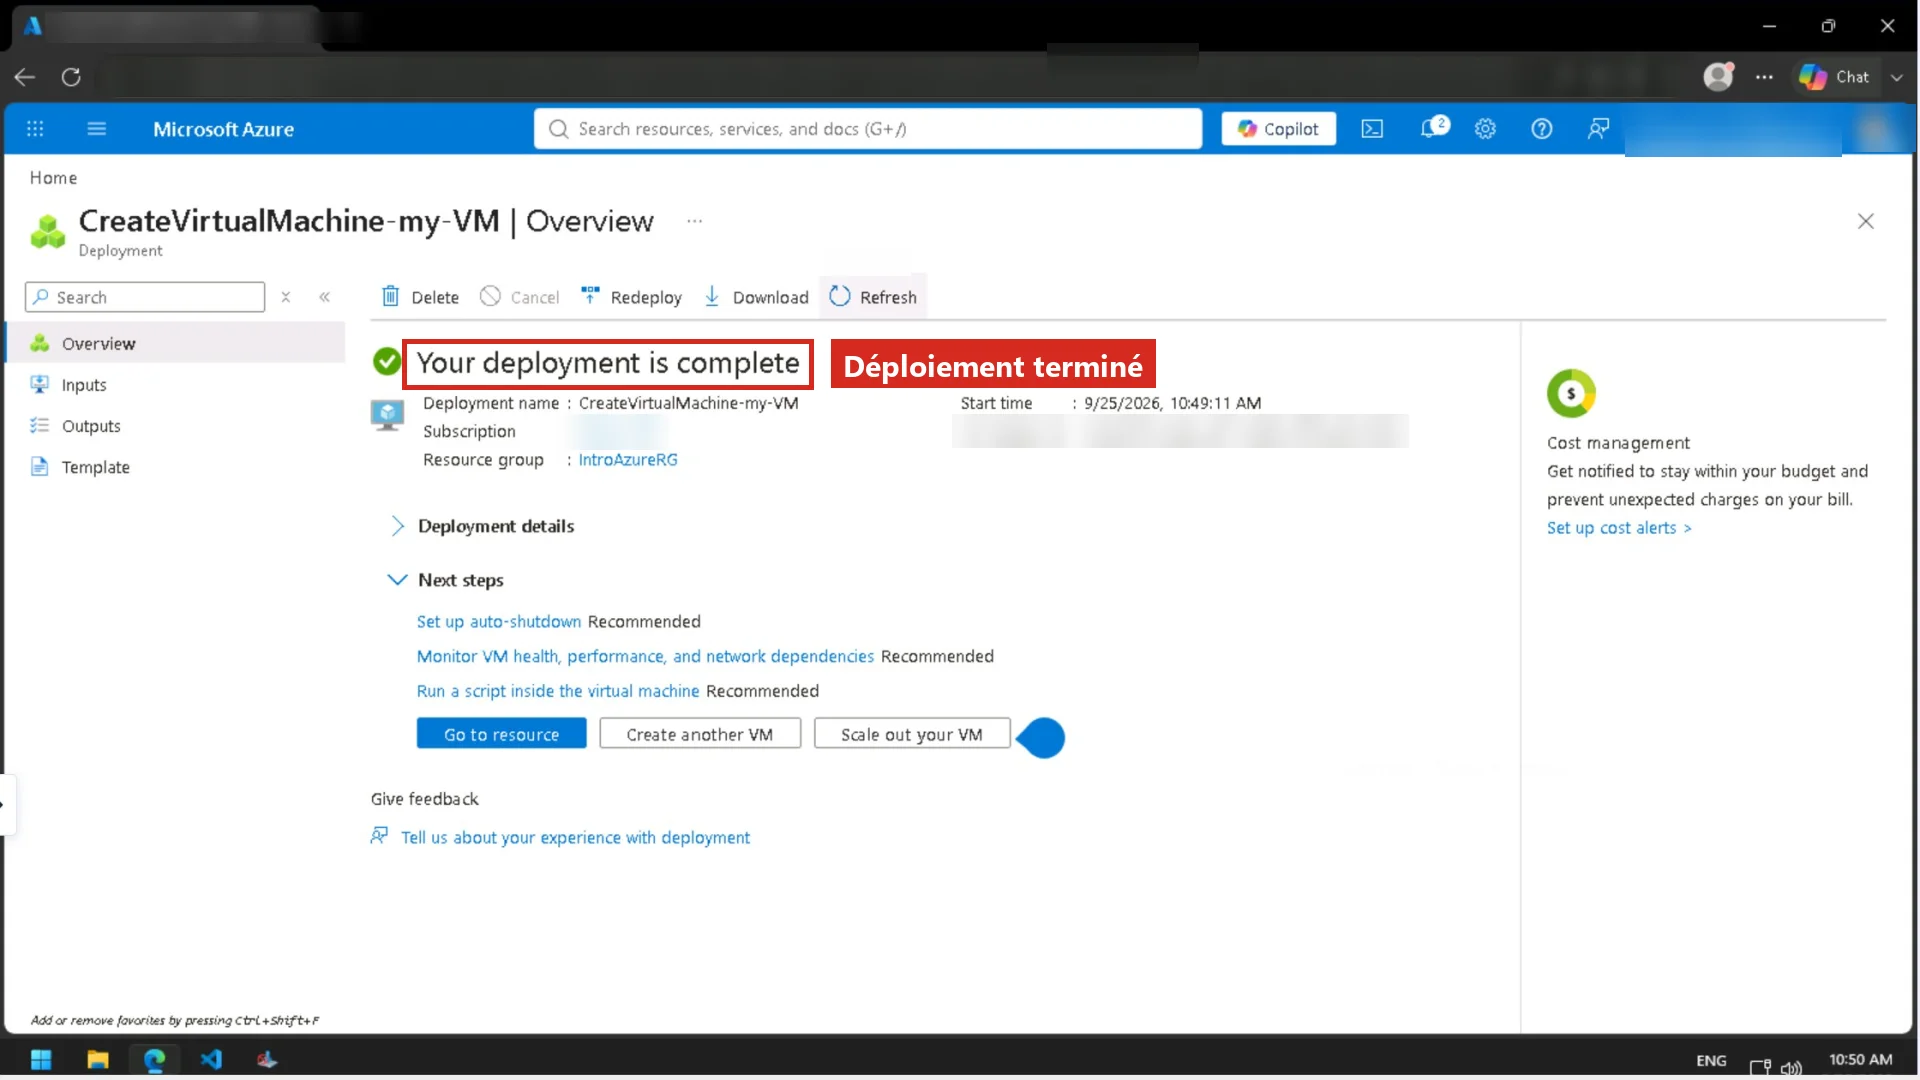Screen dimensions: 1920x1080
Task: Select Overview in the deployment menu
Action: pos(176,343)
